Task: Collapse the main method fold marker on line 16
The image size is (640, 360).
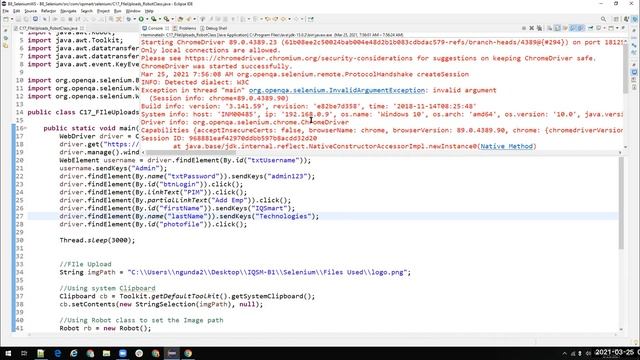Action: [25, 128]
